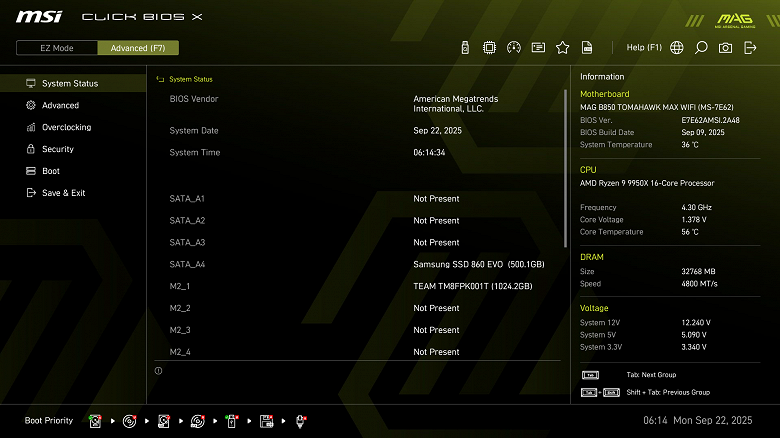Click the DRAM size value 32768 MB
The width and height of the screenshot is (780, 438).
(x=698, y=271)
